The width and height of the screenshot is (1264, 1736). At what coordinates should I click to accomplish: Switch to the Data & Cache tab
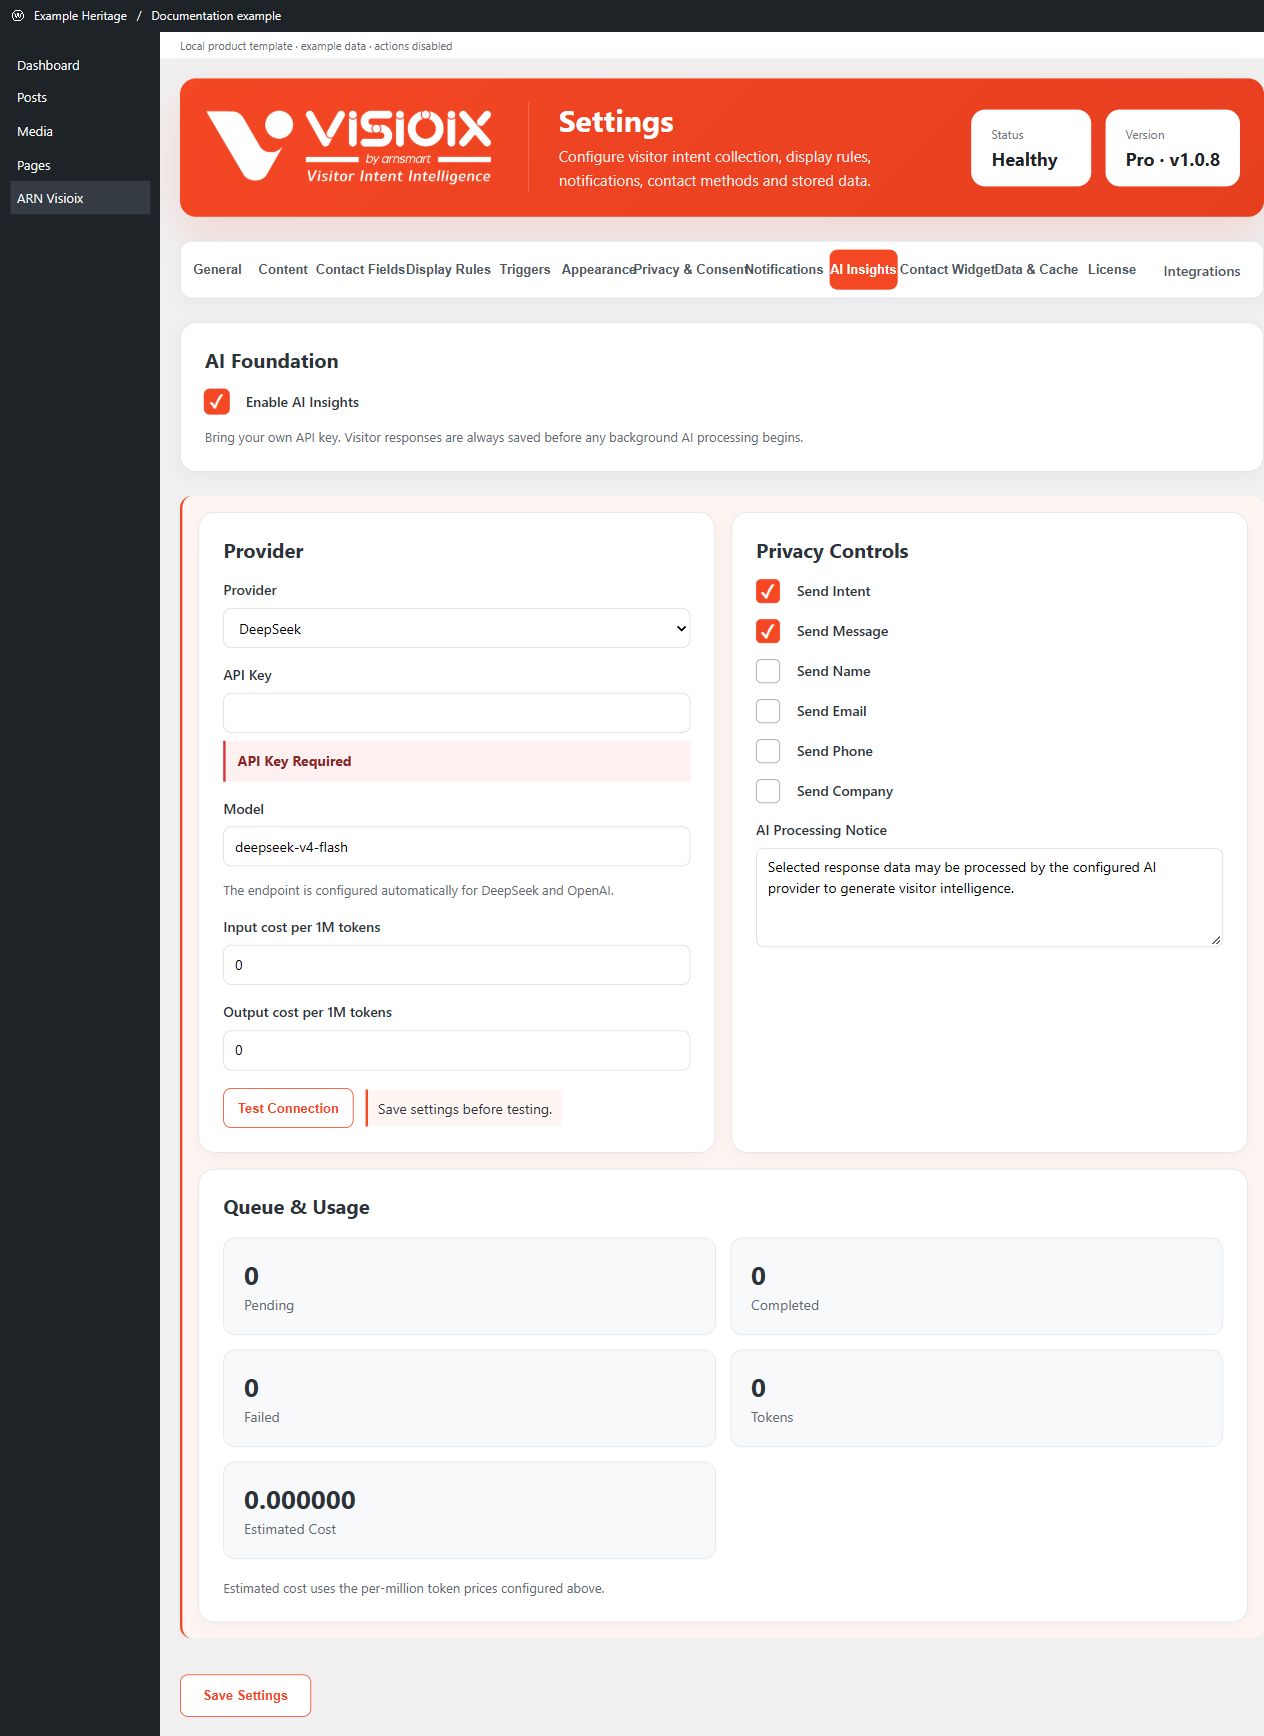point(1036,269)
